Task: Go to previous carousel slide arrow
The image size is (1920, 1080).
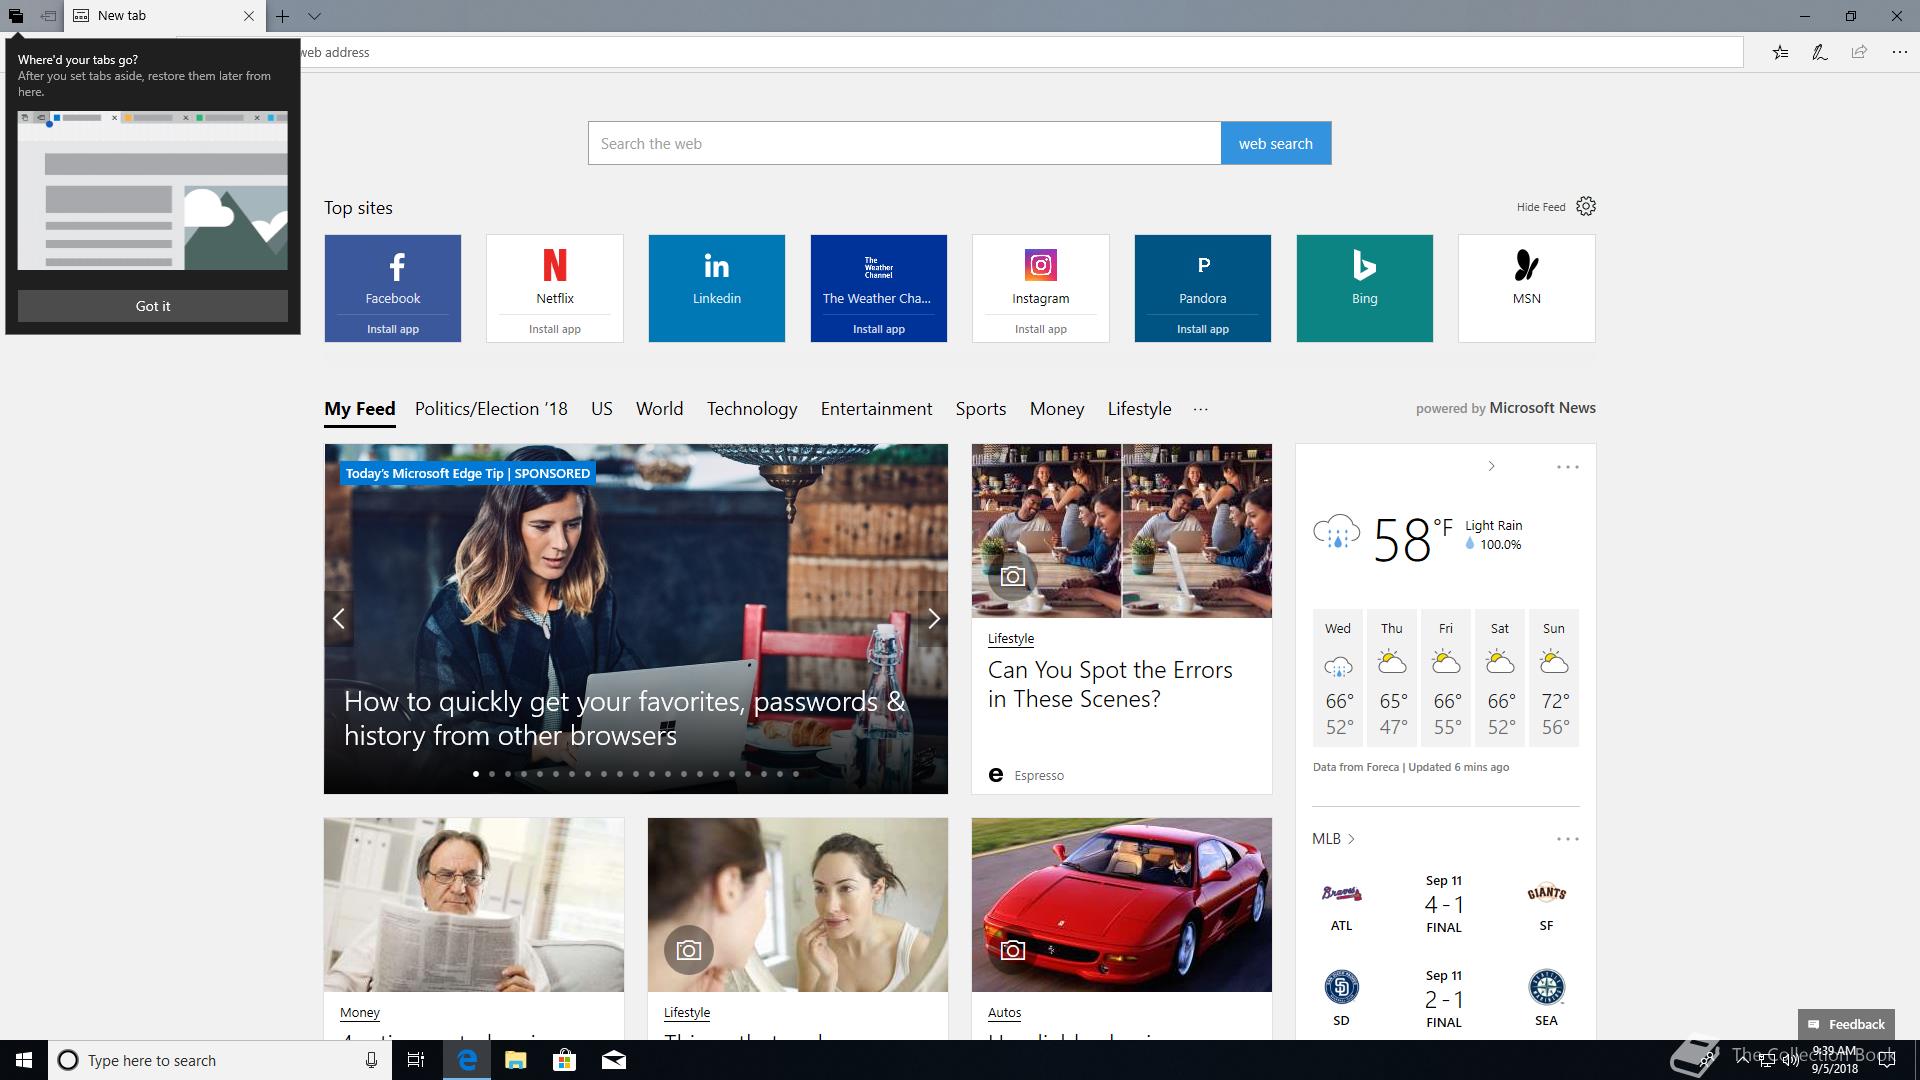Action: (x=339, y=619)
